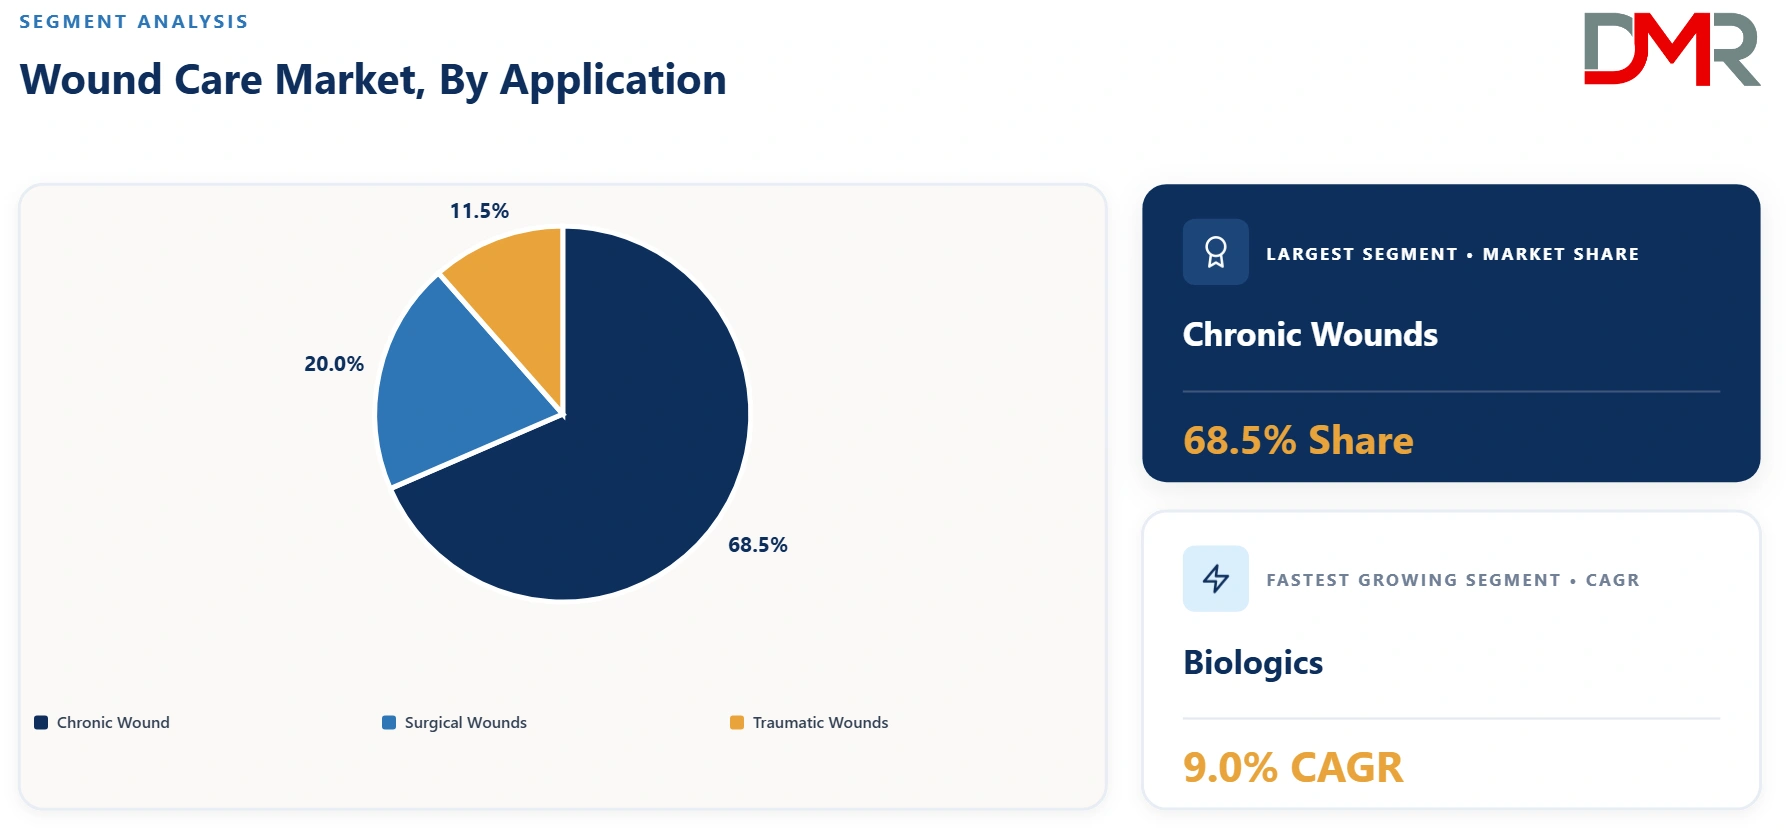This screenshot has width=1786, height=831.
Task: Click the '68.5%' pie data label
Action: [758, 545]
